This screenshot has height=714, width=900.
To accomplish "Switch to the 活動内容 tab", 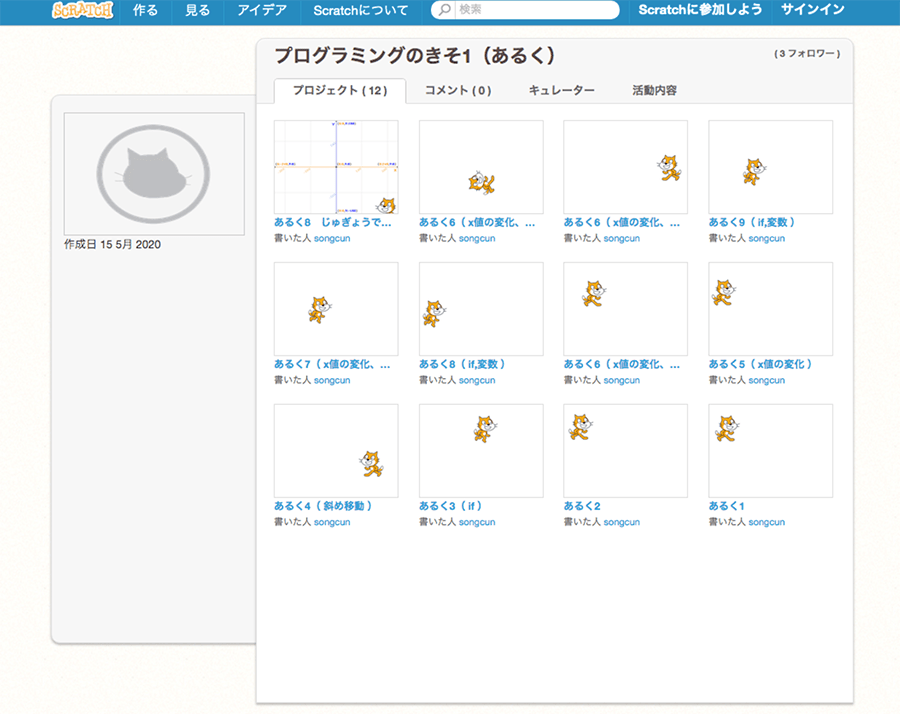I will point(654,91).
